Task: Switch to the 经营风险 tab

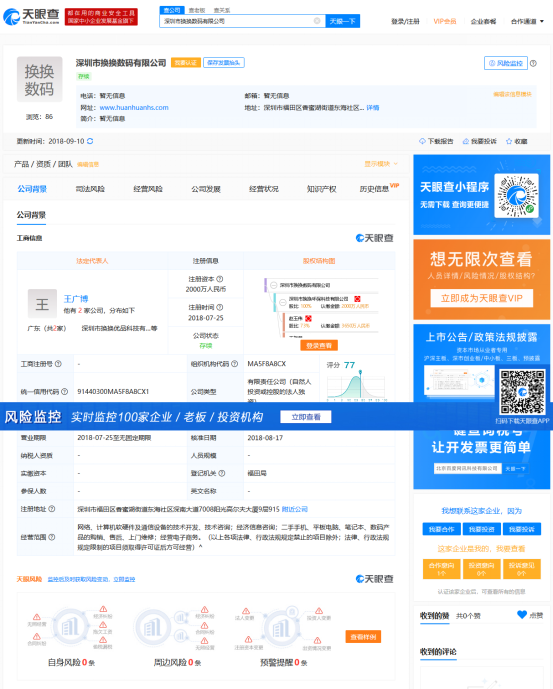Action: (x=148, y=189)
